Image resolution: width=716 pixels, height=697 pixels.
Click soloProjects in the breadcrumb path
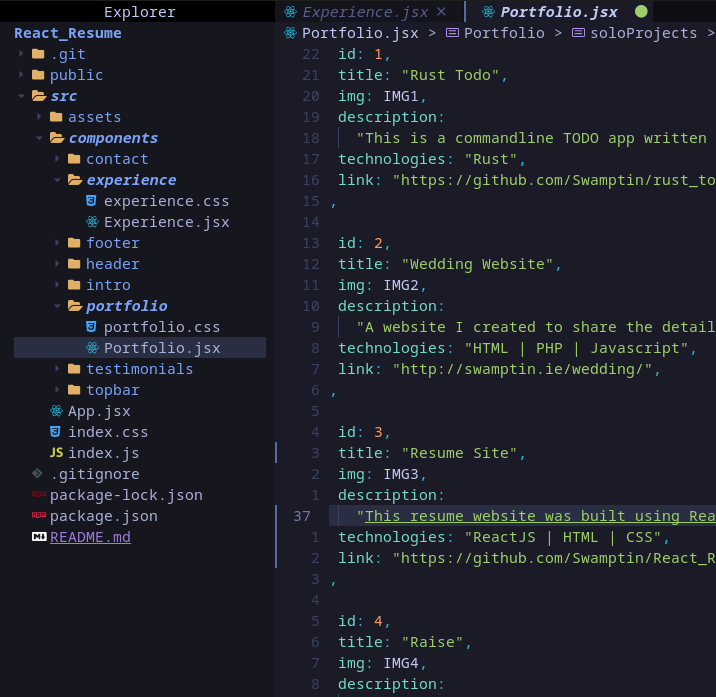click(644, 33)
